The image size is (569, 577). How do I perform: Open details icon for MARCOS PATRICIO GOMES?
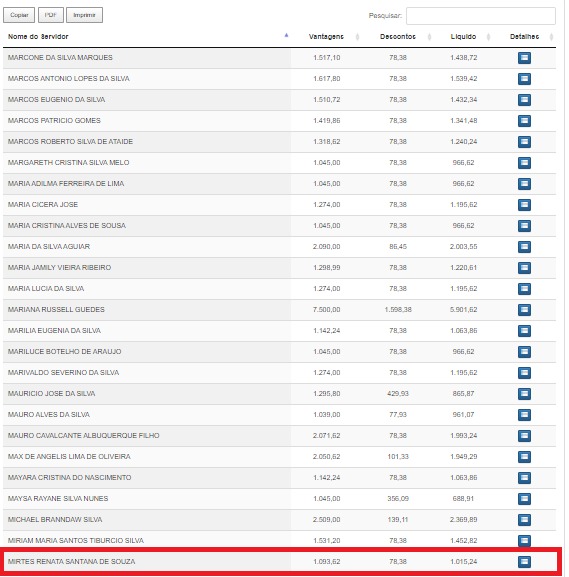click(524, 121)
